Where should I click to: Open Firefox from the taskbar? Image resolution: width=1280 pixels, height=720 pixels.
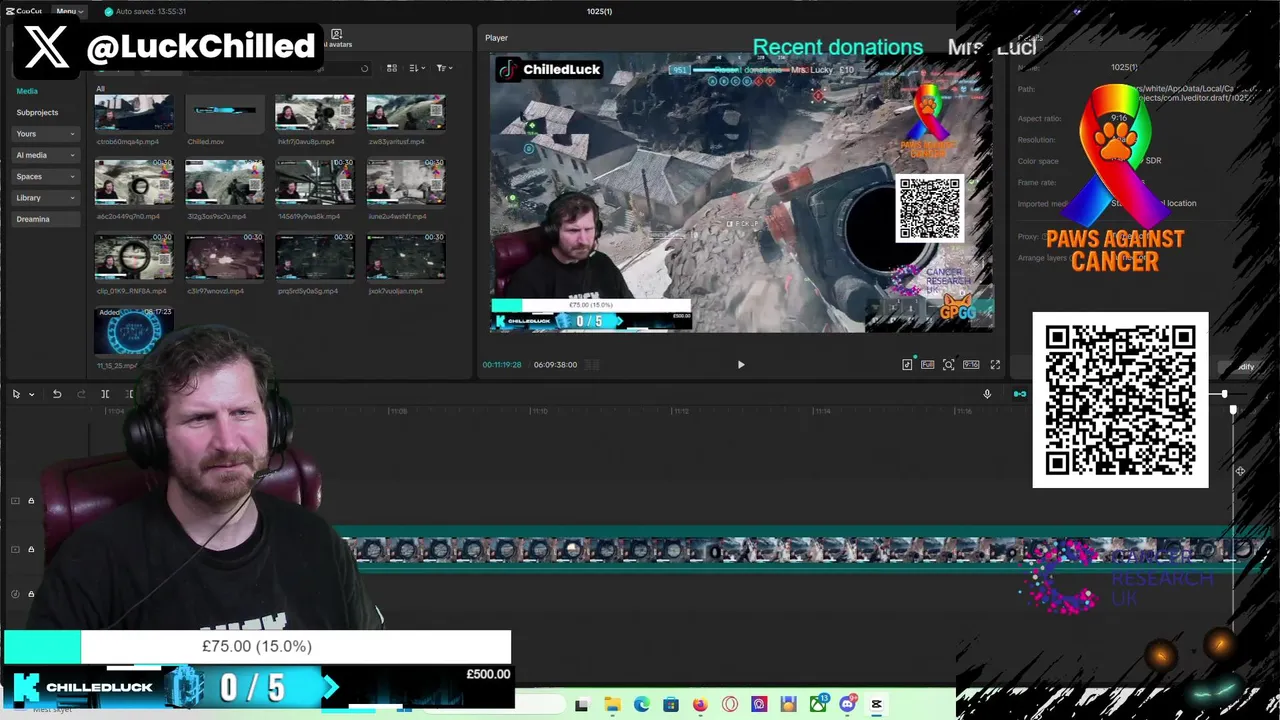pyautogui.click(x=700, y=705)
